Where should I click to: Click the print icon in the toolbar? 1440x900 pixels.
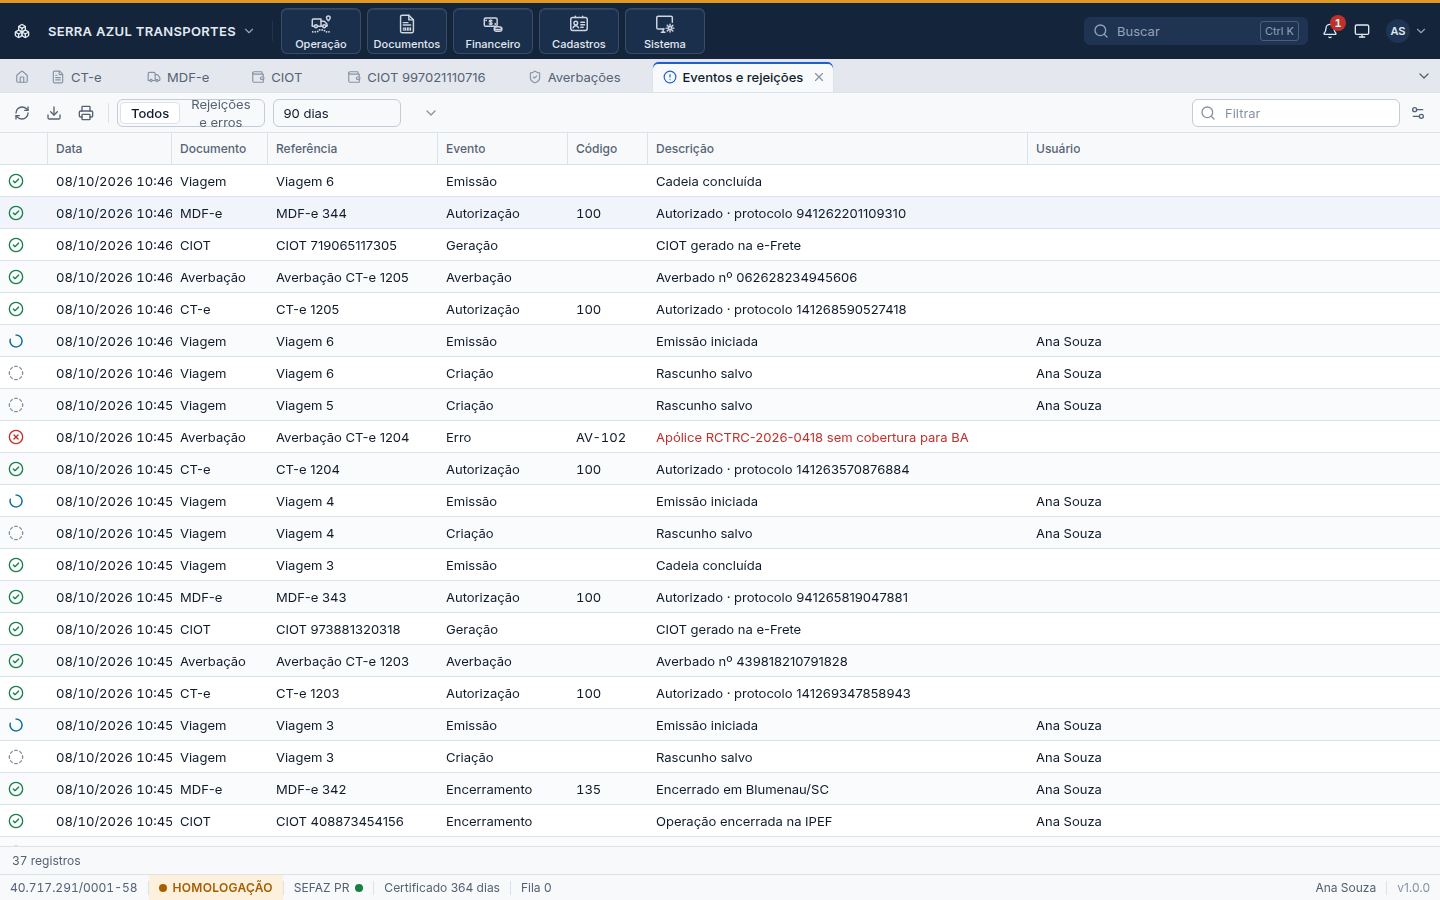coord(86,113)
